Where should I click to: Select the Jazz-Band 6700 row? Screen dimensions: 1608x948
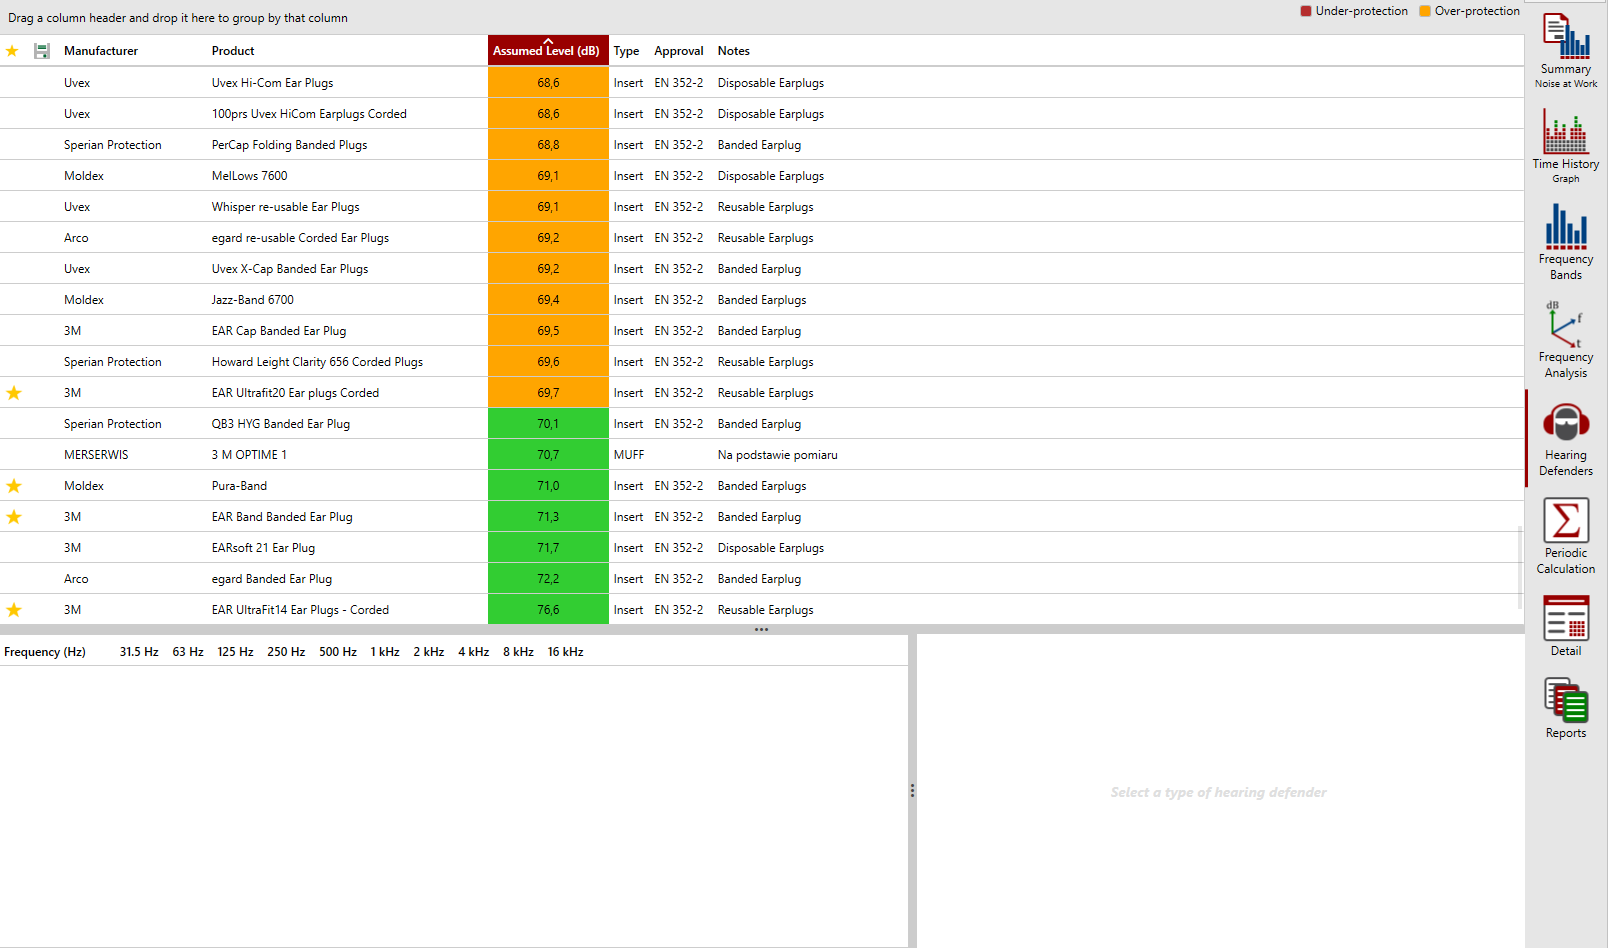(x=762, y=300)
